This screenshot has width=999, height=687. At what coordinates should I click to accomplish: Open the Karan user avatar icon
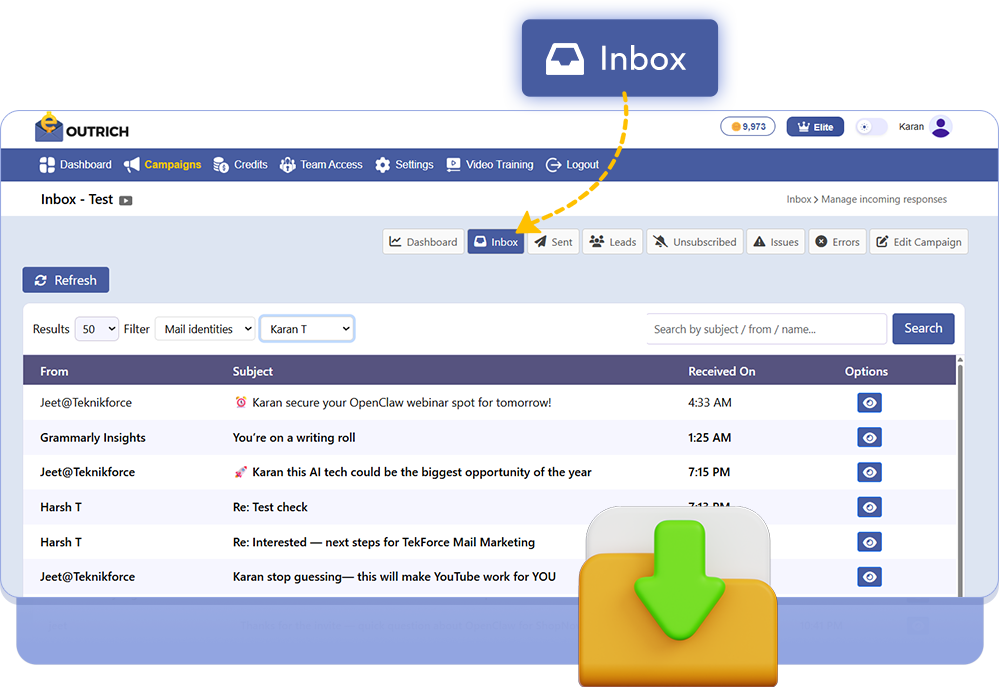pyautogui.click(x=940, y=127)
